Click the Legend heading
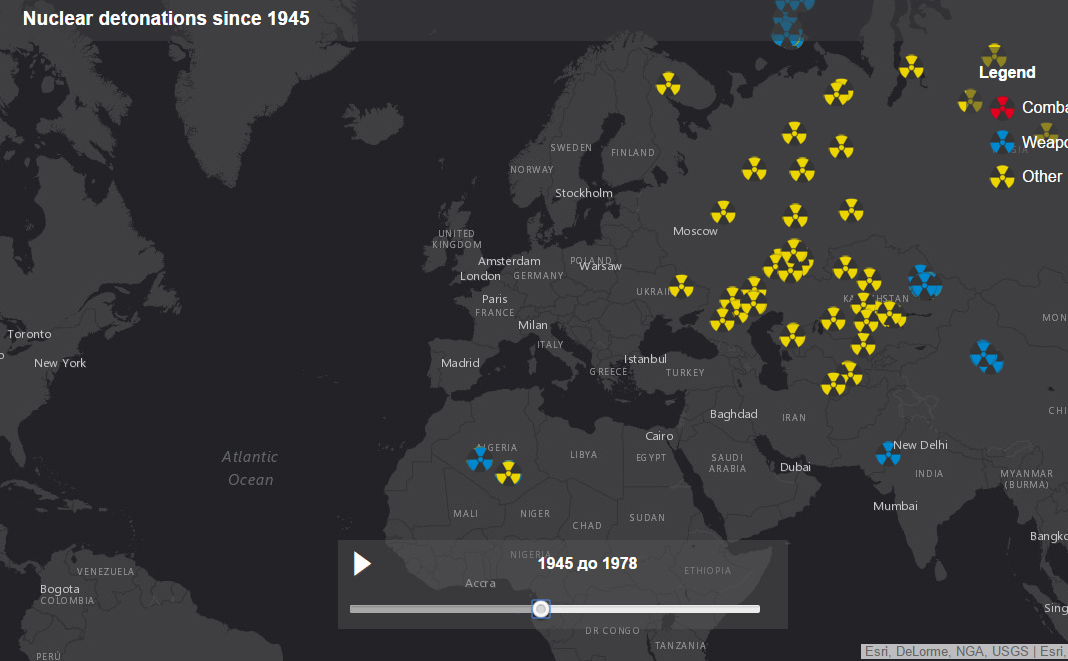Image resolution: width=1068 pixels, height=661 pixels. [1007, 73]
